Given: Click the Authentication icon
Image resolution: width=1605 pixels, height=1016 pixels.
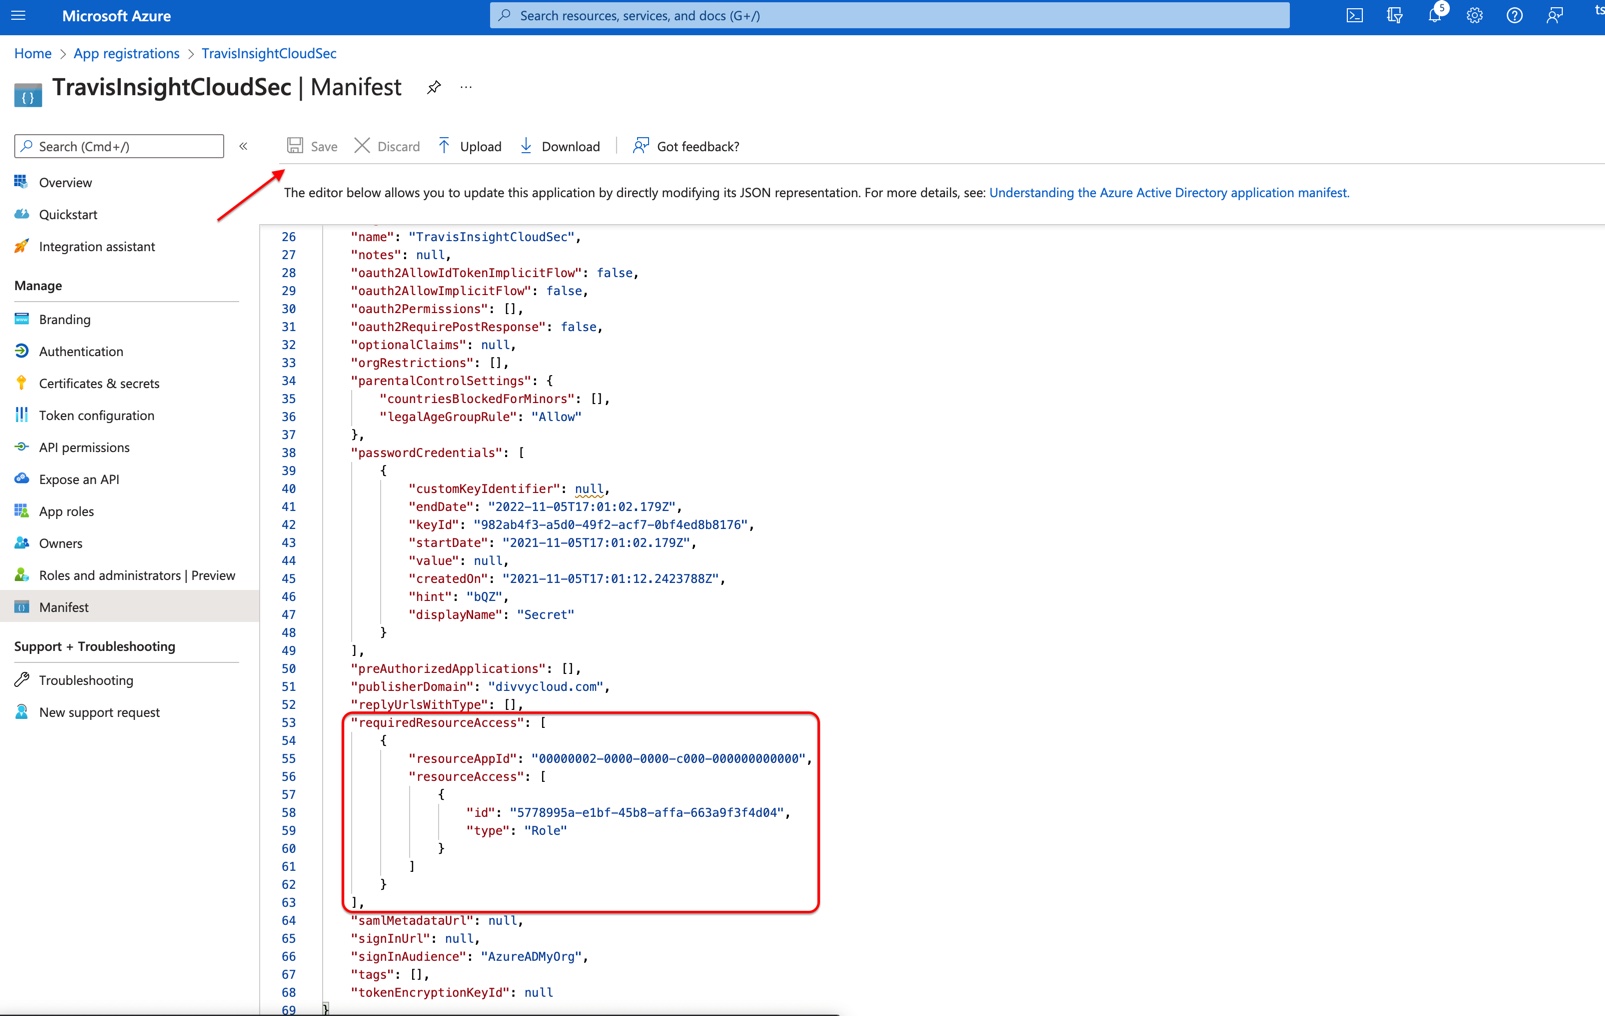Looking at the screenshot, I should tap(21, 351).
